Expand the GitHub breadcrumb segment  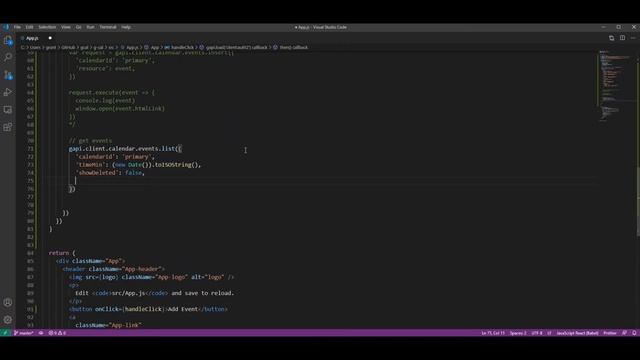point(68,47)
